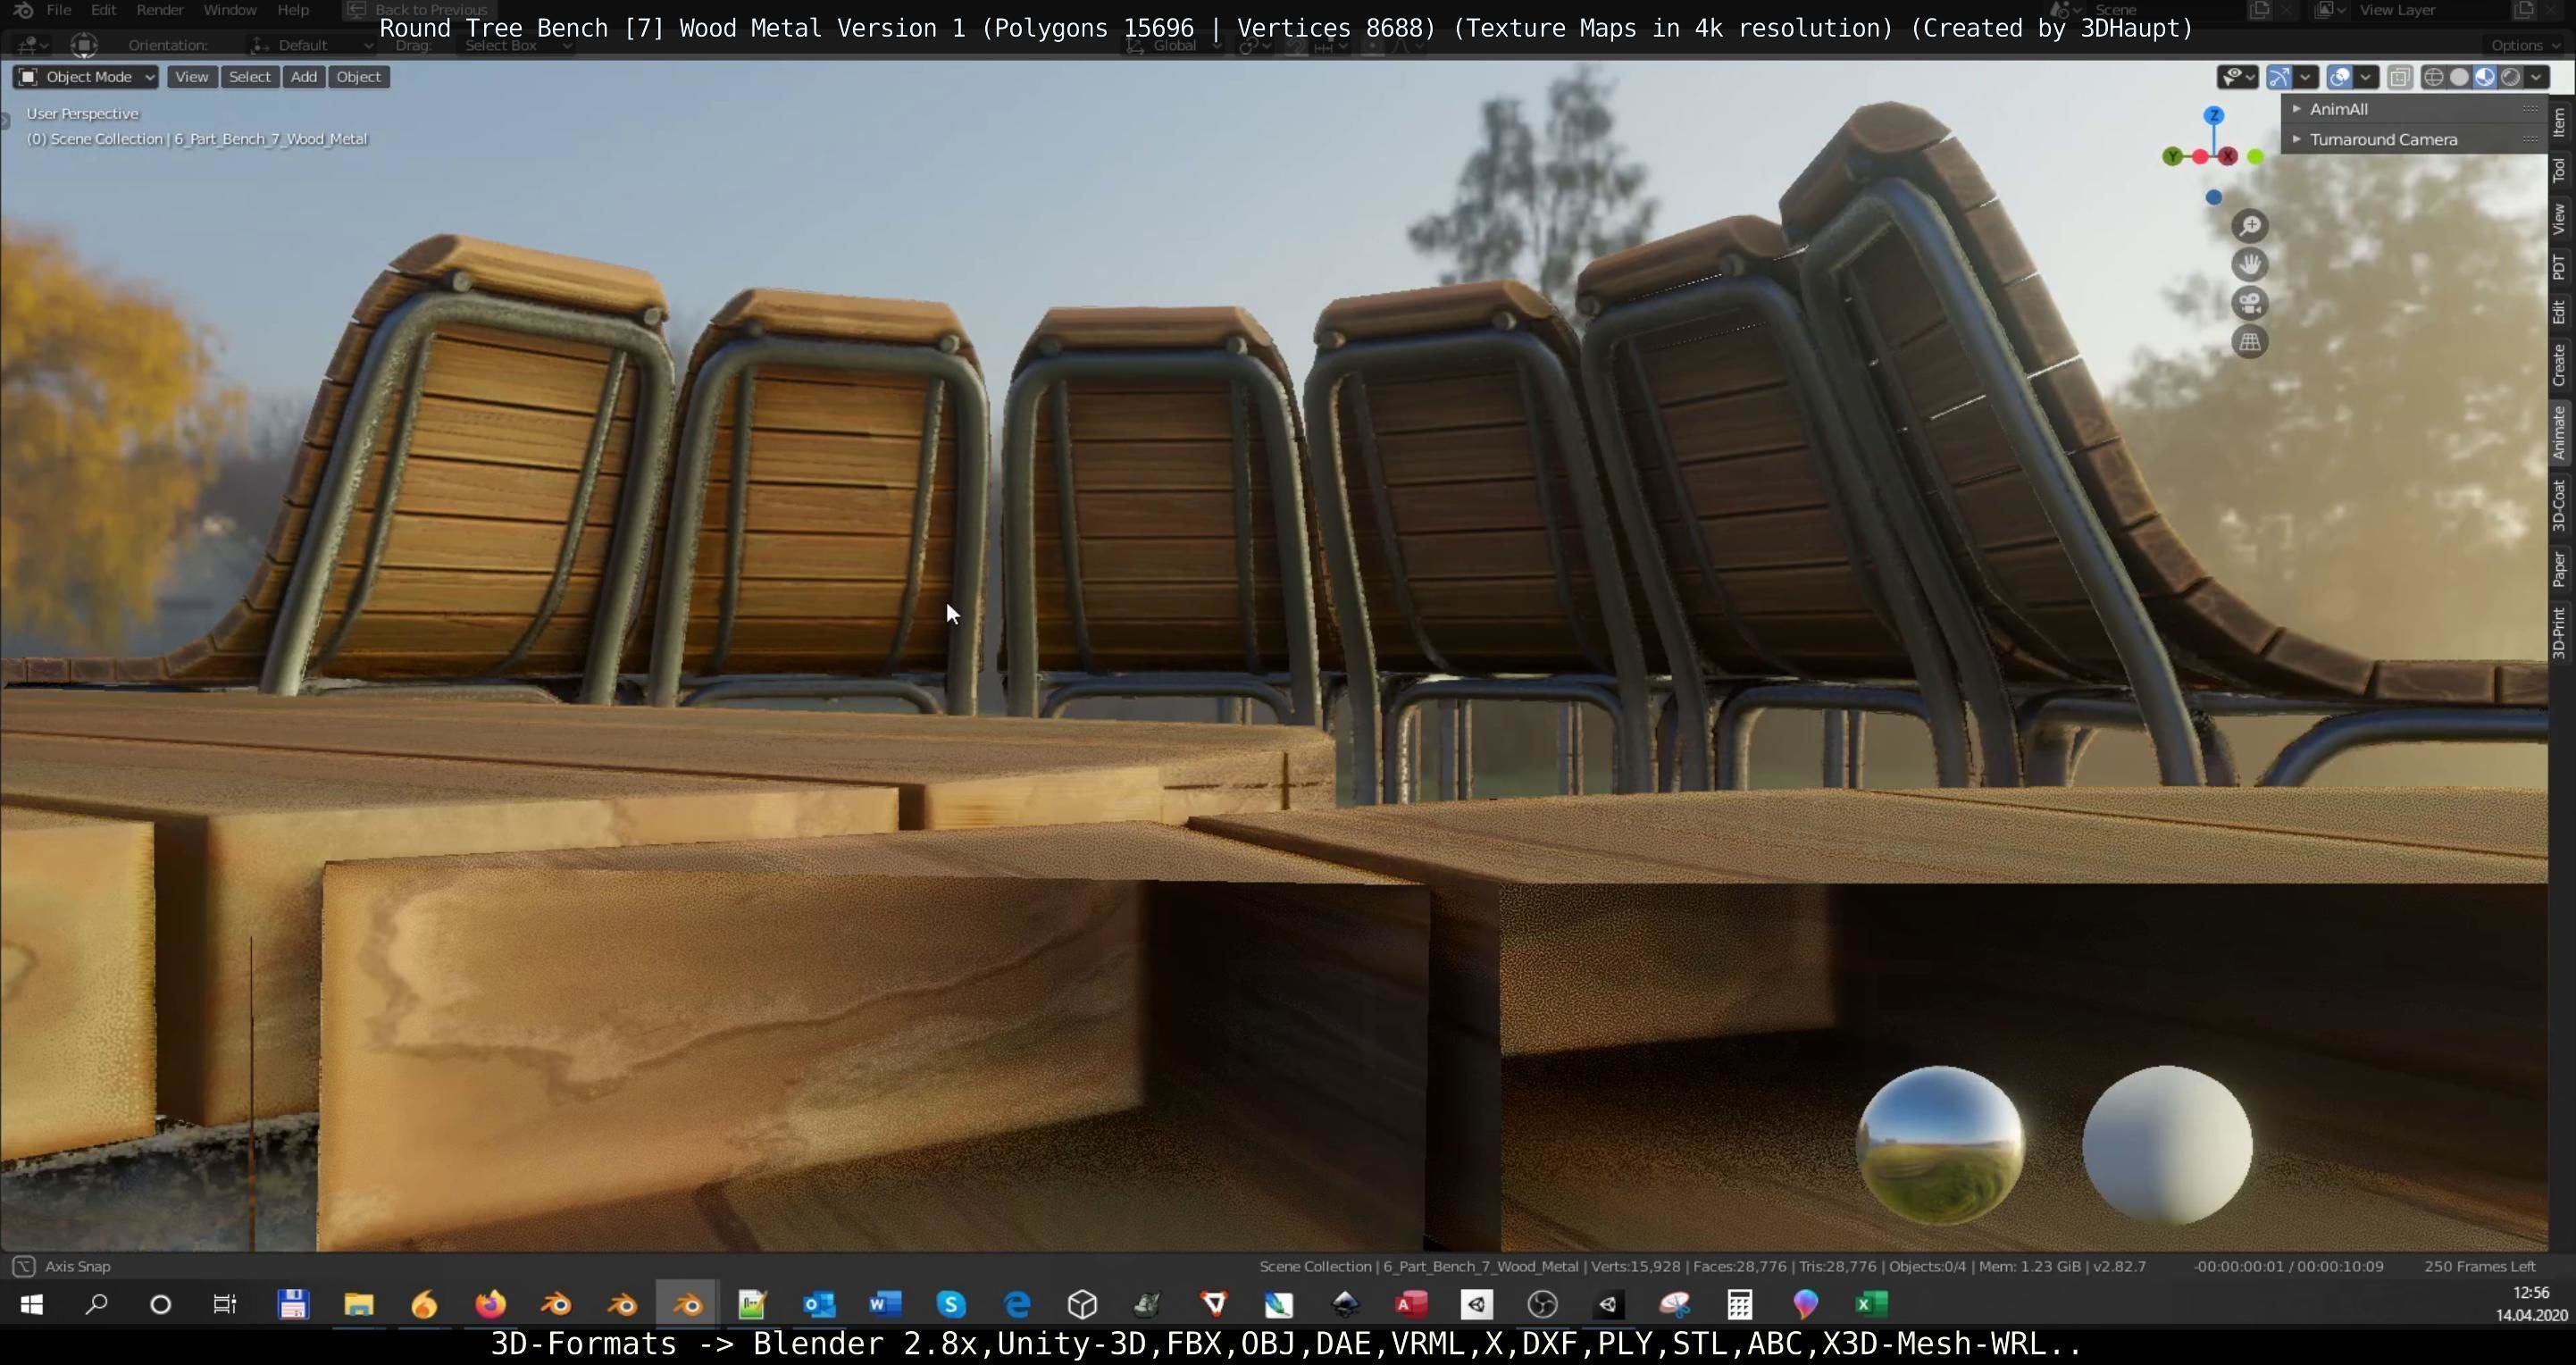Toggle viewport gizmos display
2576x1365 pixels.
coord(2279,77)
